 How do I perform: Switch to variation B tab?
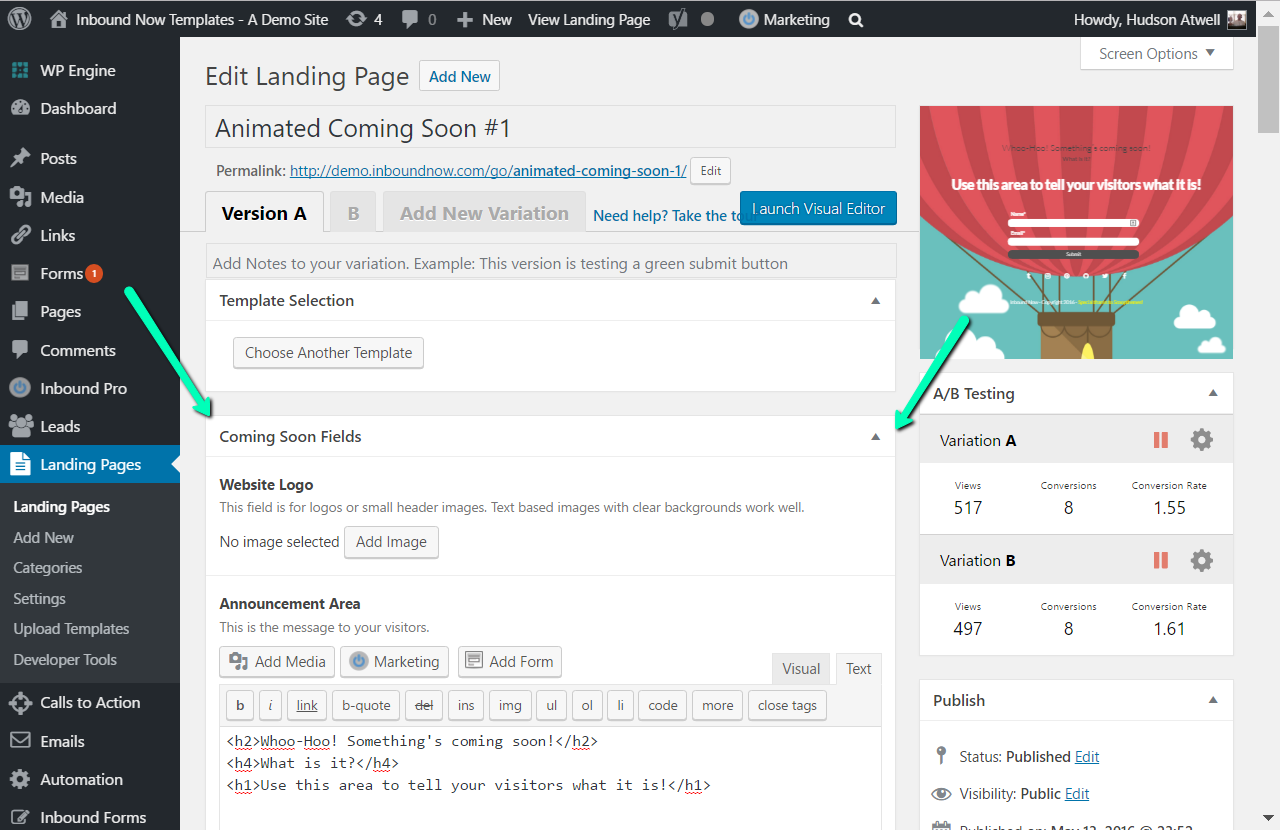[x=353, y=213]
